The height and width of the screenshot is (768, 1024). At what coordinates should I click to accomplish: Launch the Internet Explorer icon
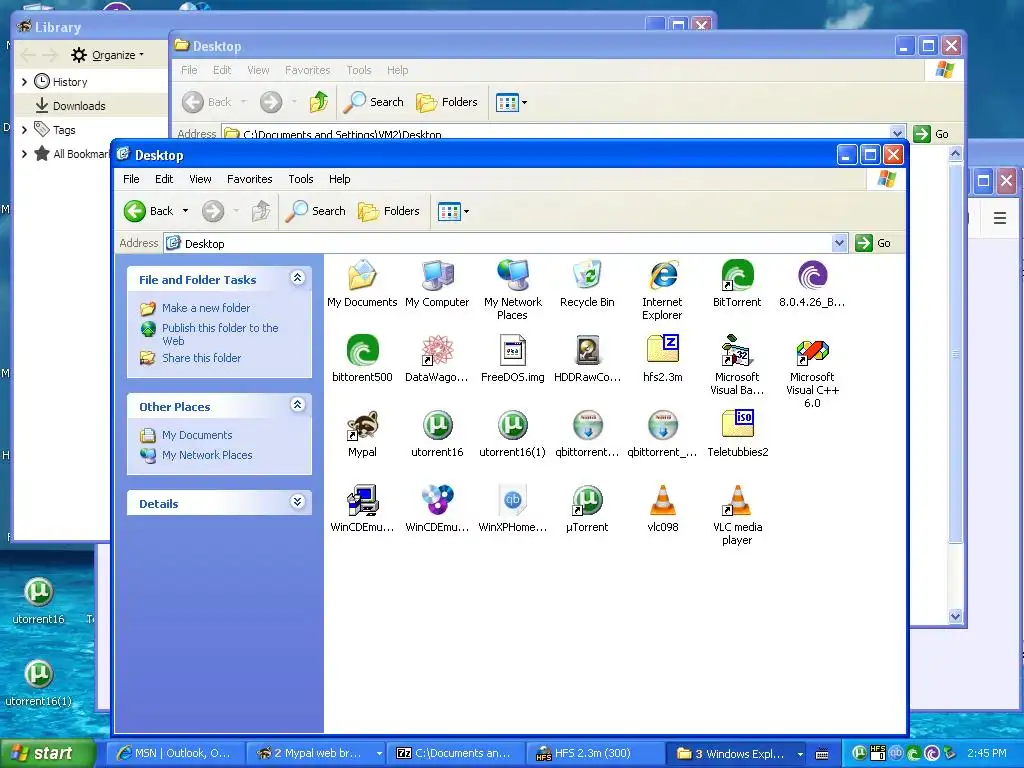(x=662, y=276)
